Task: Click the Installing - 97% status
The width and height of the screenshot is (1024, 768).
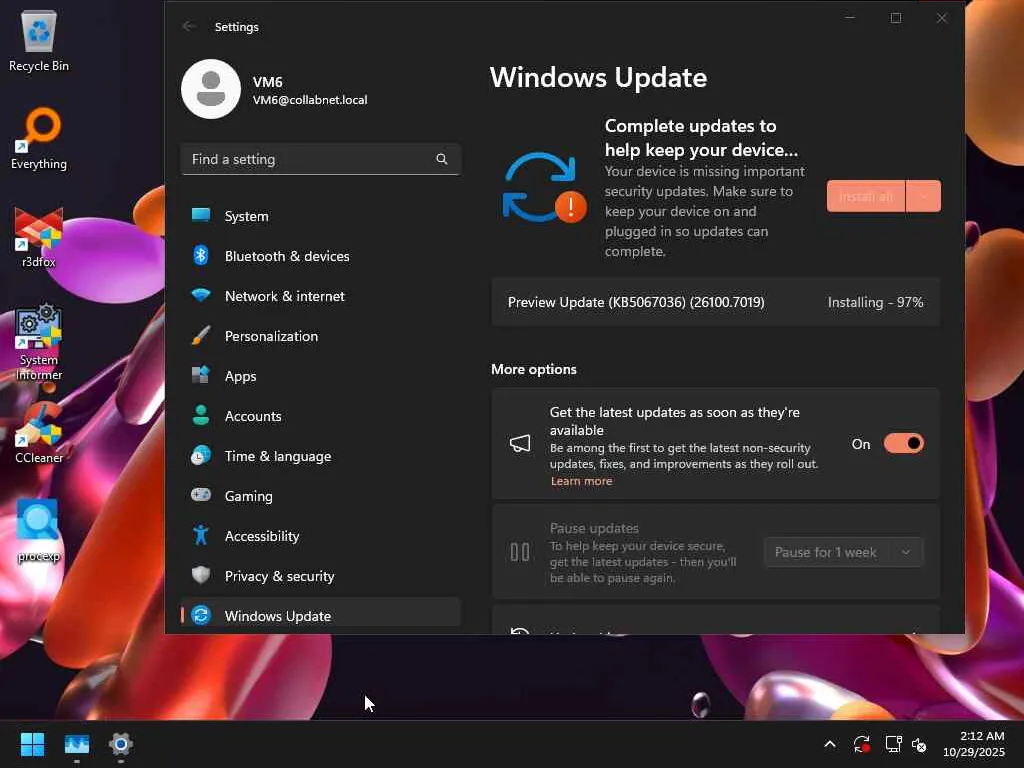Action: 875,302
